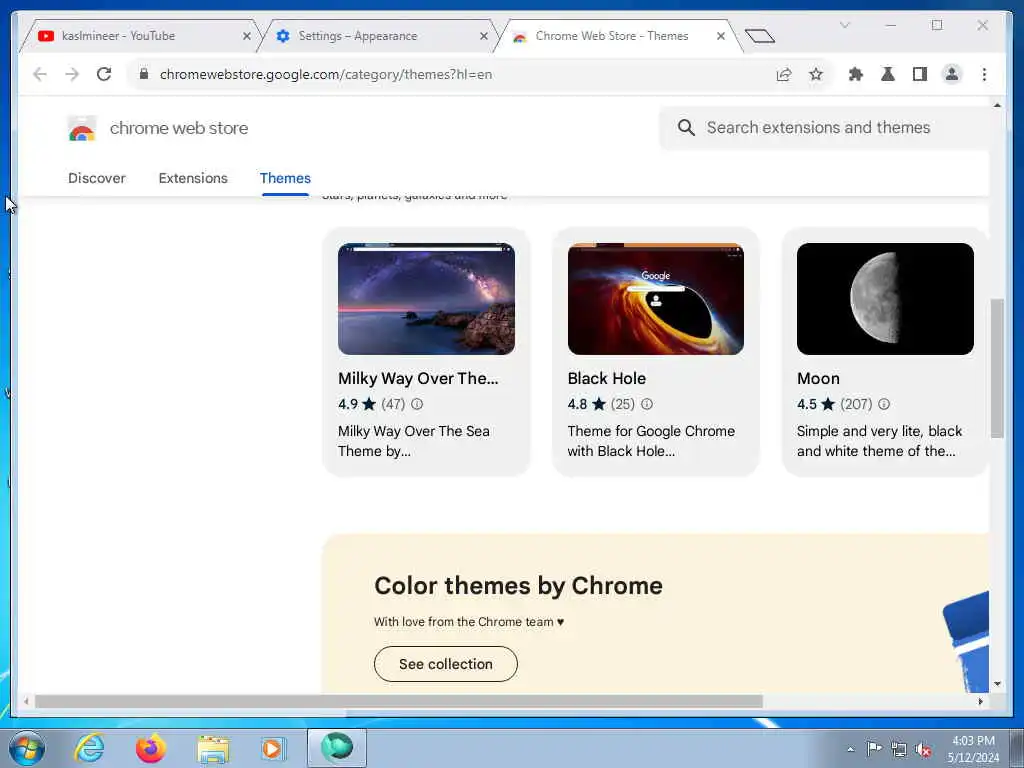1024x768 pixels.
Task: Show rating info for Milky Way theme
Action: coord(417,404)
